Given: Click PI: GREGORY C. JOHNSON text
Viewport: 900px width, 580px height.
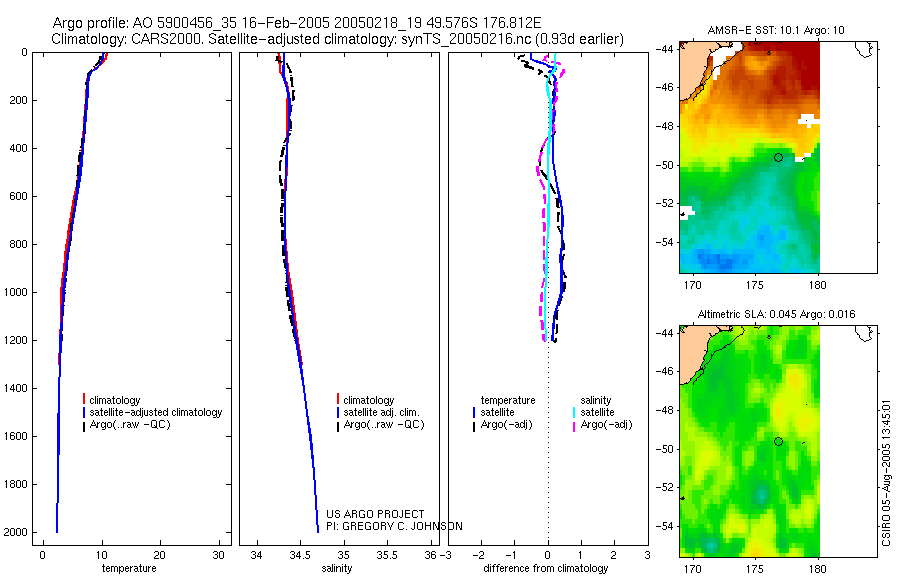Looking at the screenshot, I should [394, 526].
